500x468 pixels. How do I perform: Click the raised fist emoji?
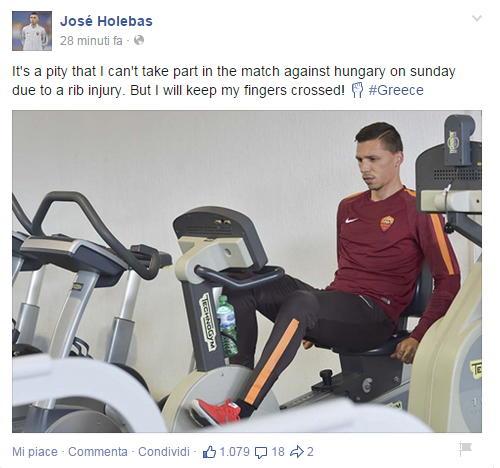pyautogui.click(x=357, y=90)
